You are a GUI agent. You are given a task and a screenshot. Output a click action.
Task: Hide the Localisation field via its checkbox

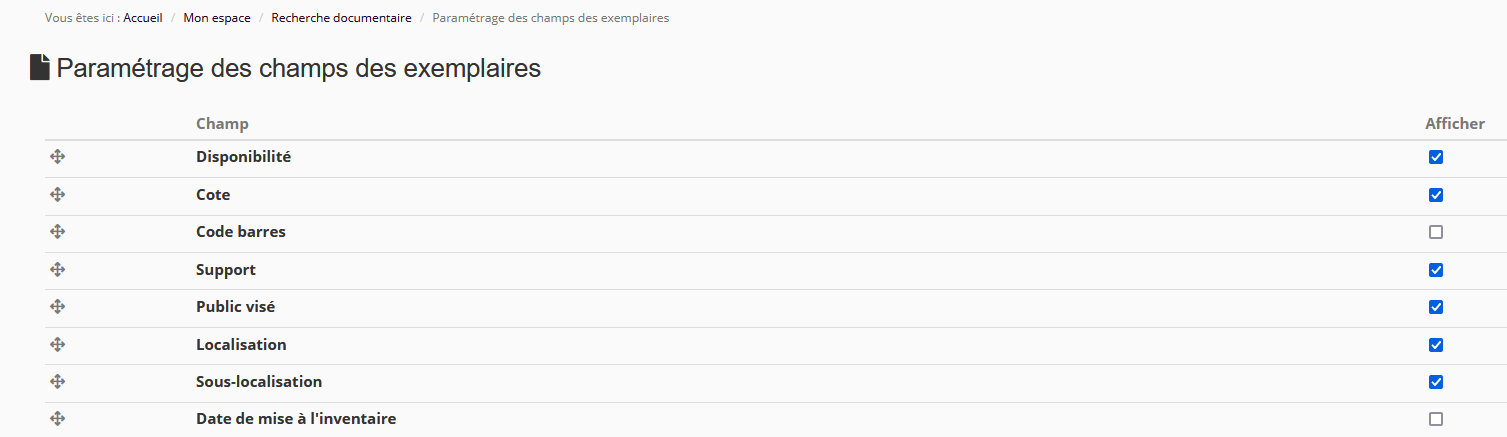click(1436, 345)
